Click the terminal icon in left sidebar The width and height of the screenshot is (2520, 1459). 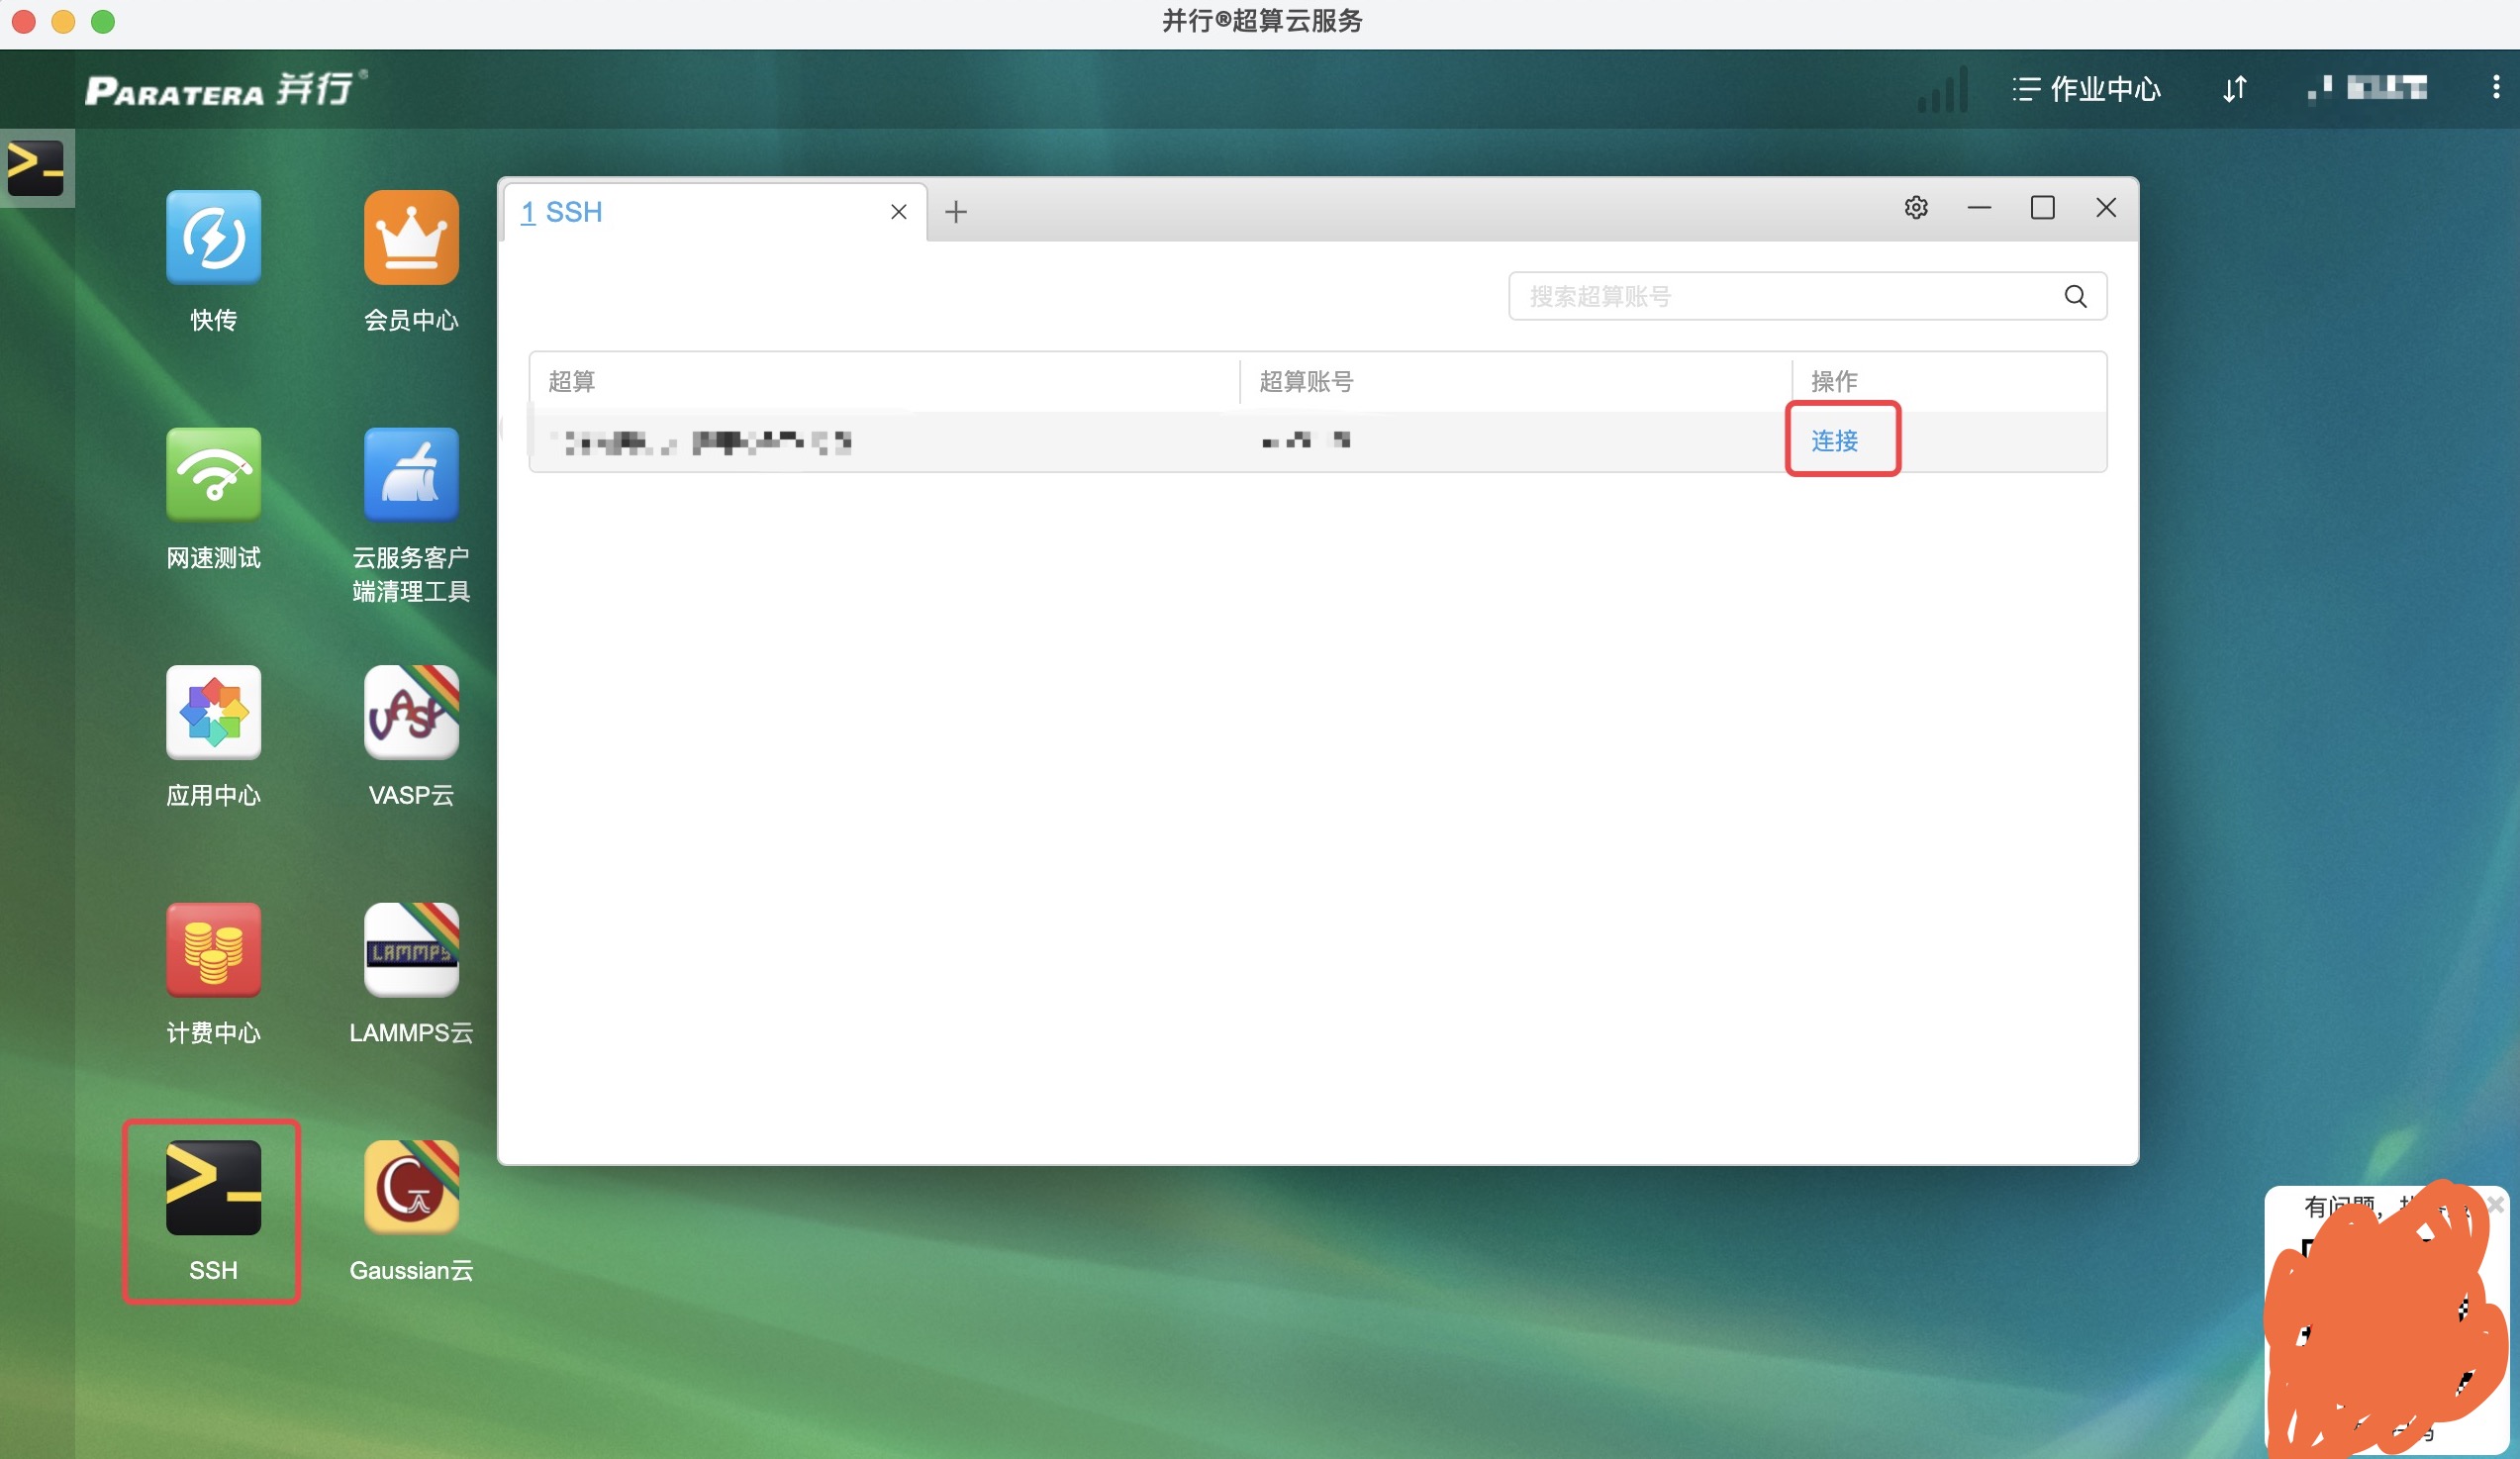36,168
